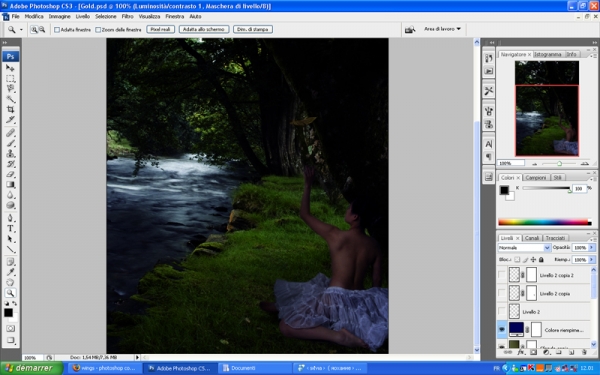The height and width of the screenshot is (375, 600).
Task: Toggle lock position
Action: coord(533,259)
